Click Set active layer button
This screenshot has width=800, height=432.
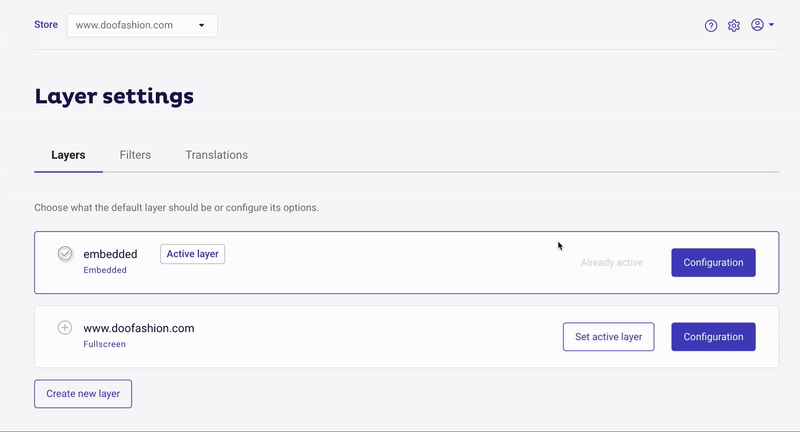click(609, 337)
